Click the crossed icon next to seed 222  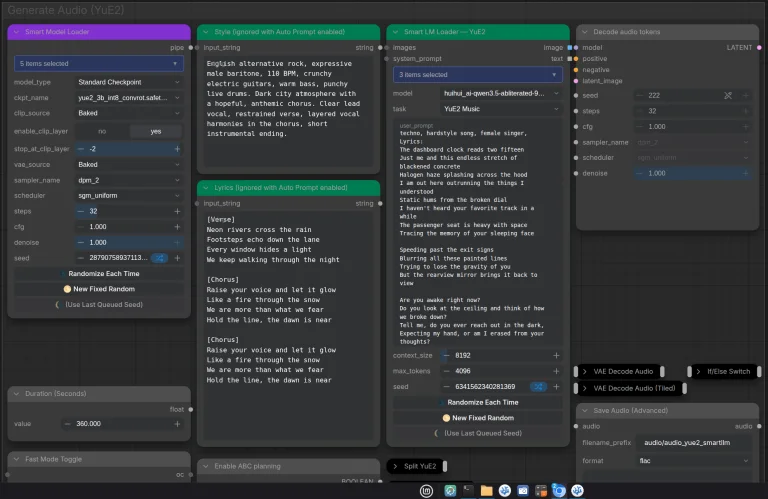[x=728, y=95]
